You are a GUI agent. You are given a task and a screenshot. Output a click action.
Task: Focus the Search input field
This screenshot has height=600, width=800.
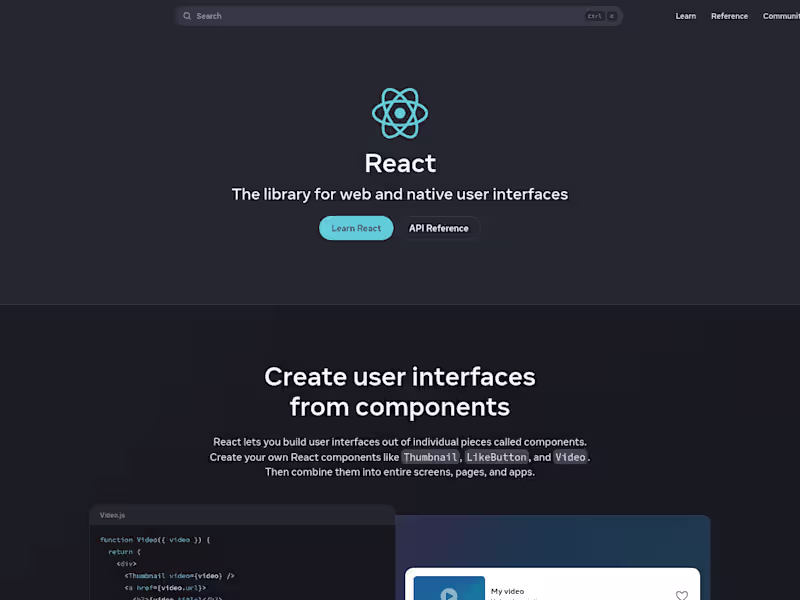398,16
